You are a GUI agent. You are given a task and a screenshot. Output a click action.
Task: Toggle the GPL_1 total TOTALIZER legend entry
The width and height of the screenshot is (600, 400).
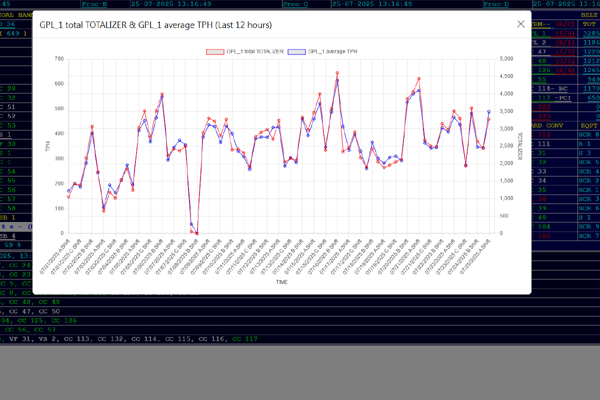[245, 52]
